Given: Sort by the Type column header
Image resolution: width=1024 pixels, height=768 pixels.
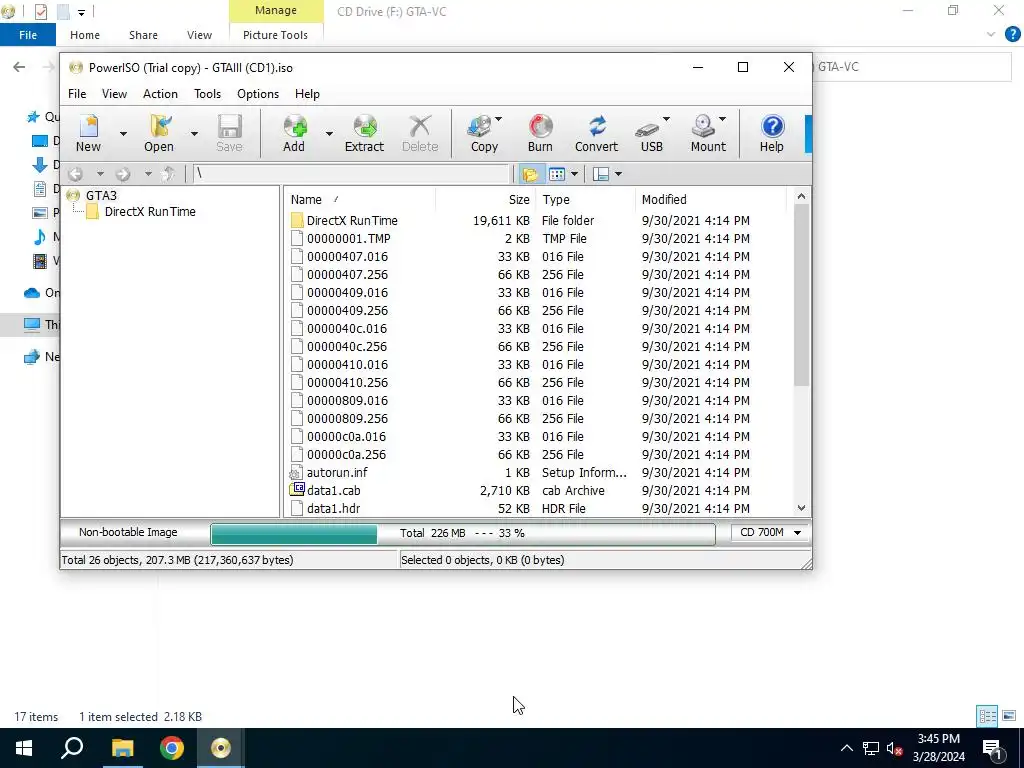Looking at the screenshot, I should click(x=585, y=200).
